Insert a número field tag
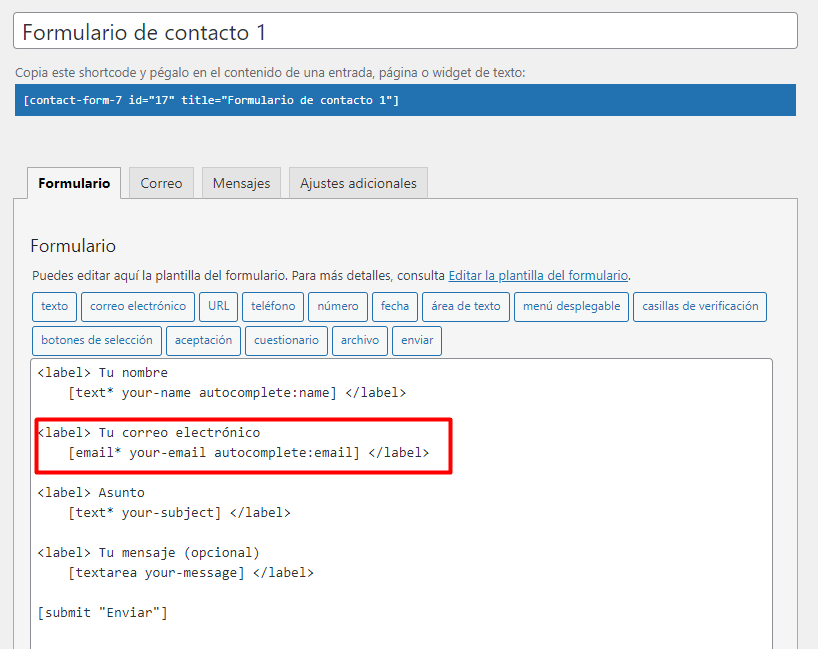This screenshot has width=818, height=649. (338, 306)
